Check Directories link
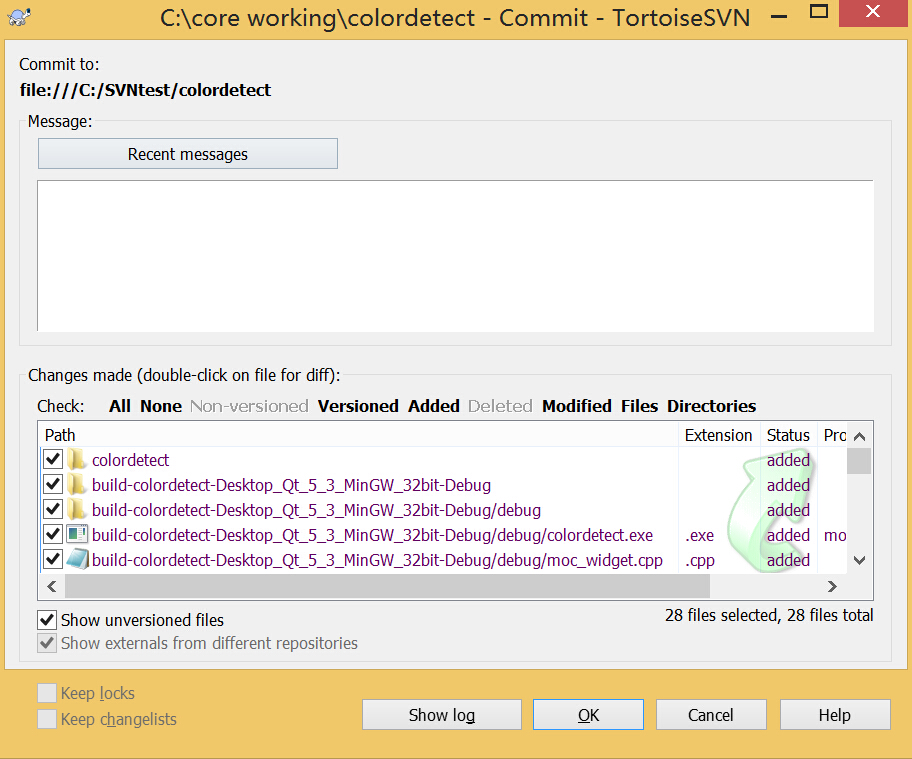Screen dimensions: 912x759 (711, 406)
